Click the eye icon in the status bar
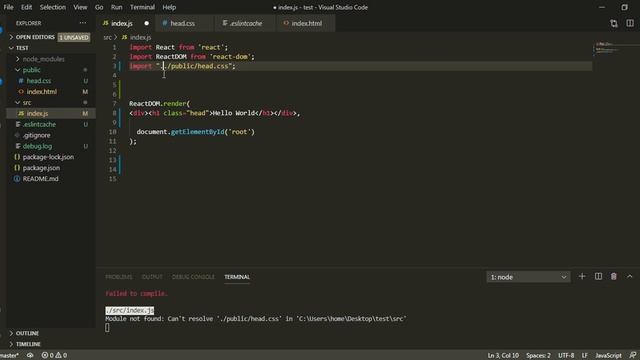The width and height of the screenshot is (640, 360). (30, 356)
